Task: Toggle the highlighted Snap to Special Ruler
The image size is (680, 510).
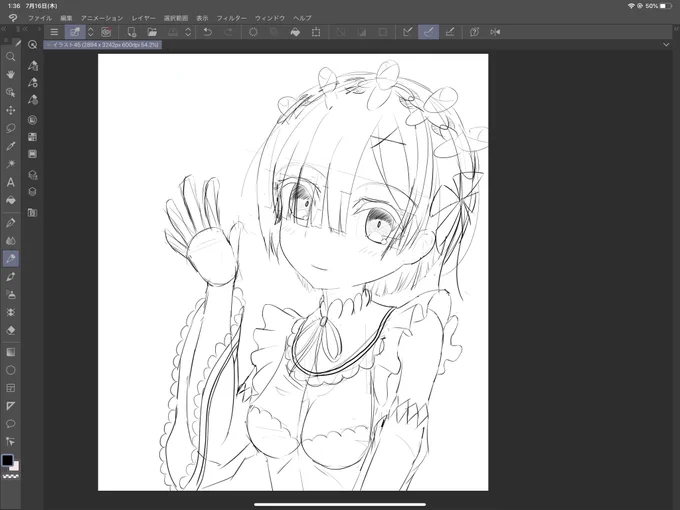Action: coord(428,32)
